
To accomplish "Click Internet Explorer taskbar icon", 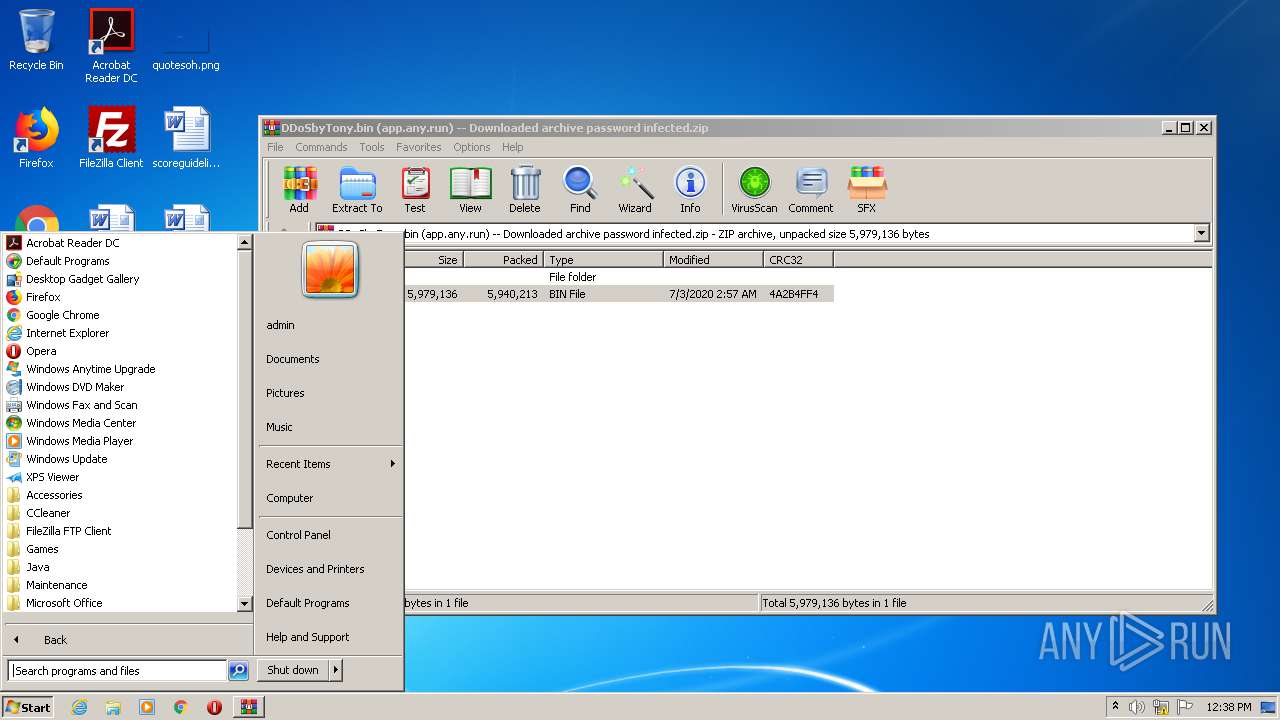I will tap(80, 707).
